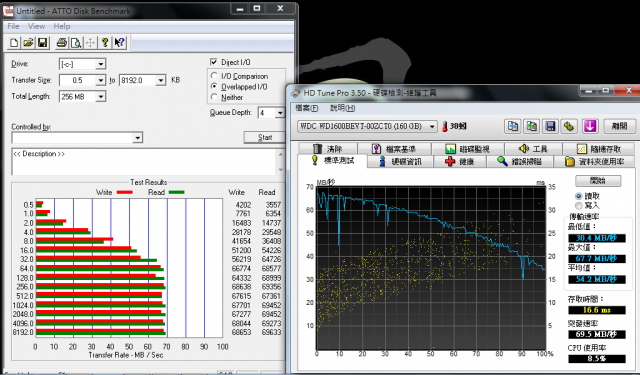The height and width of the screenshot is (375, 640).
Task: Switch to the 錯誤掃描 error scan tab
Action: (x=520, y=162)
